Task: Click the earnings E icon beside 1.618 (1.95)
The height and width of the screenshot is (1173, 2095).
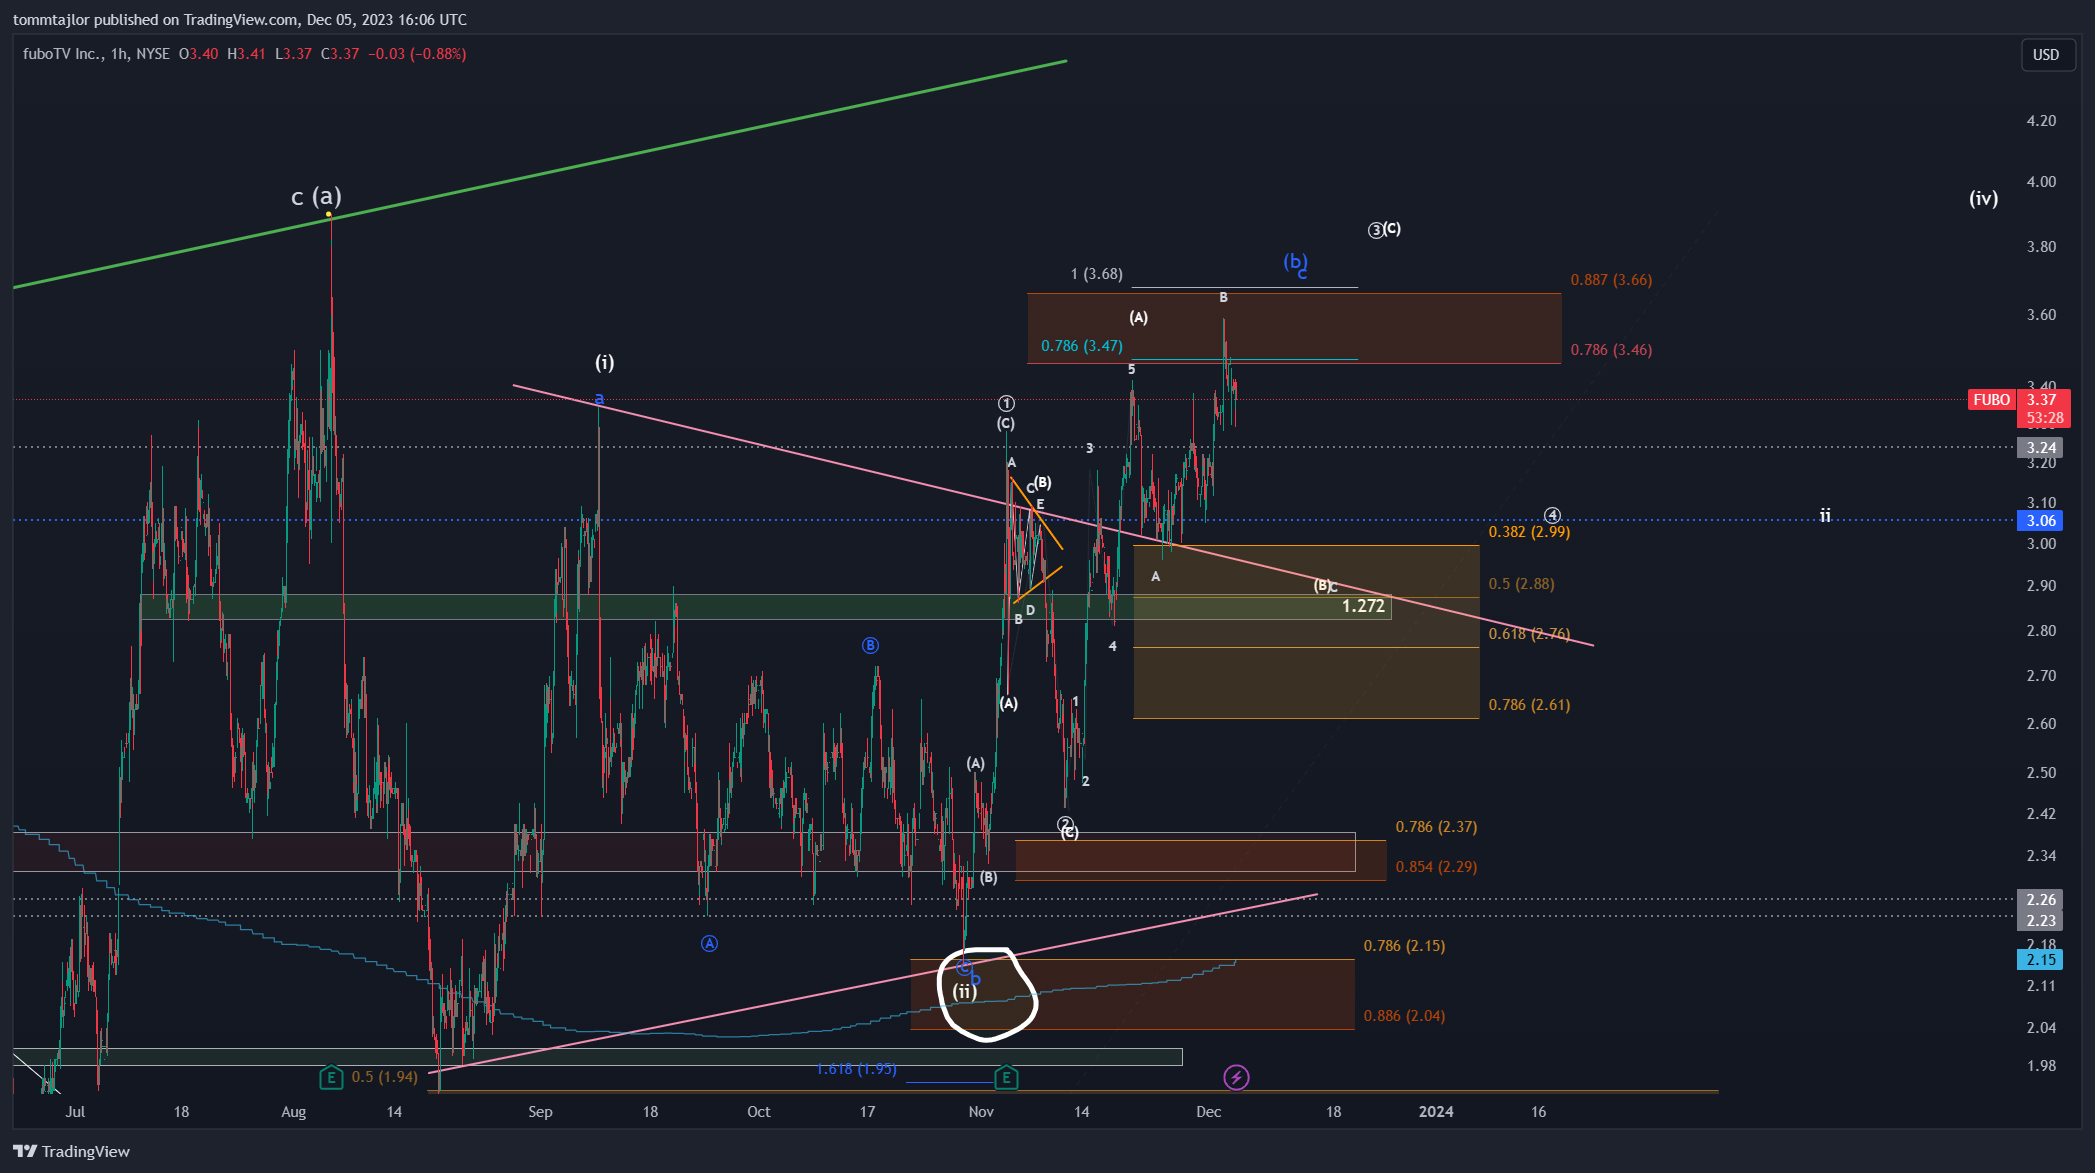Action: point(1006,1077)
